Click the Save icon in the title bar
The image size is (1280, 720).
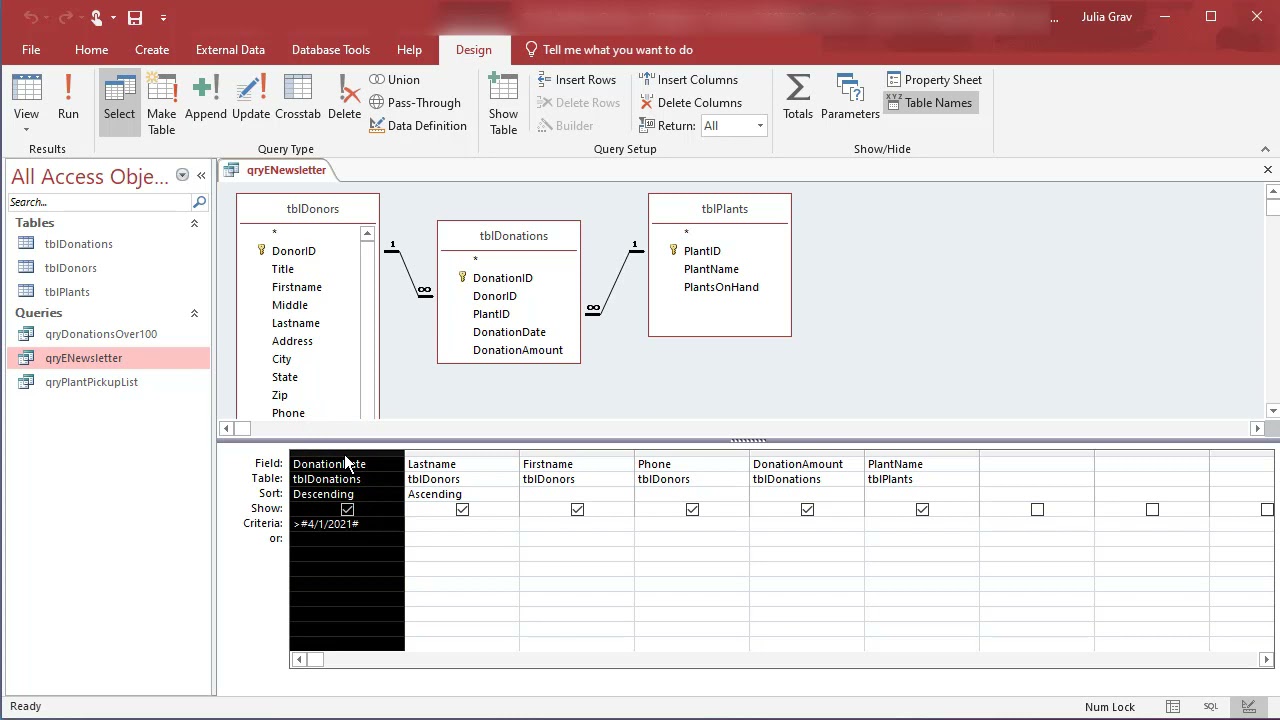click(135, 17)
